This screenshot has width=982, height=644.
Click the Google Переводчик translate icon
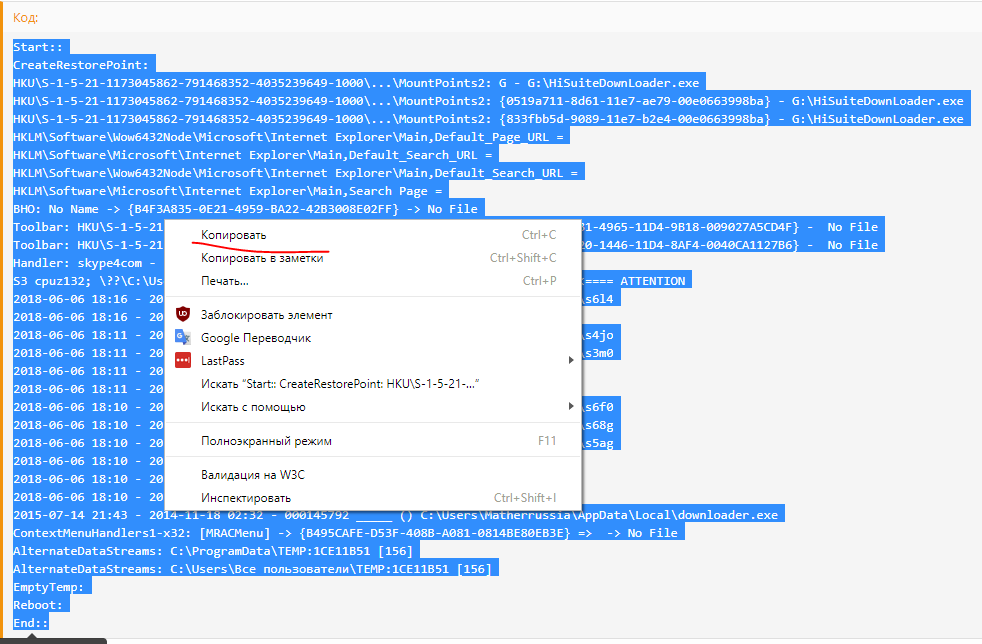183,338
